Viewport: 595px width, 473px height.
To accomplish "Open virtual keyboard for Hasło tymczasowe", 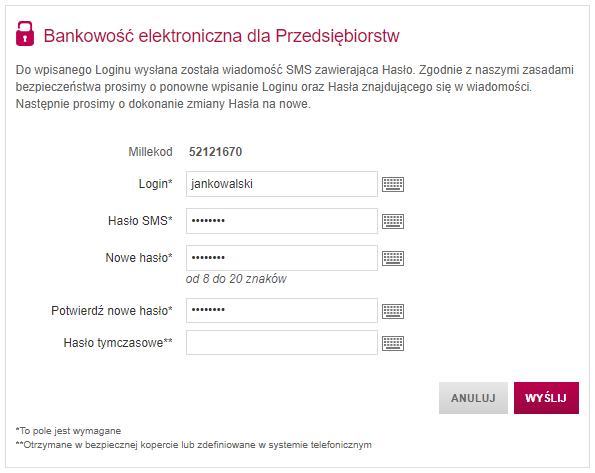I will click(393, 343).
